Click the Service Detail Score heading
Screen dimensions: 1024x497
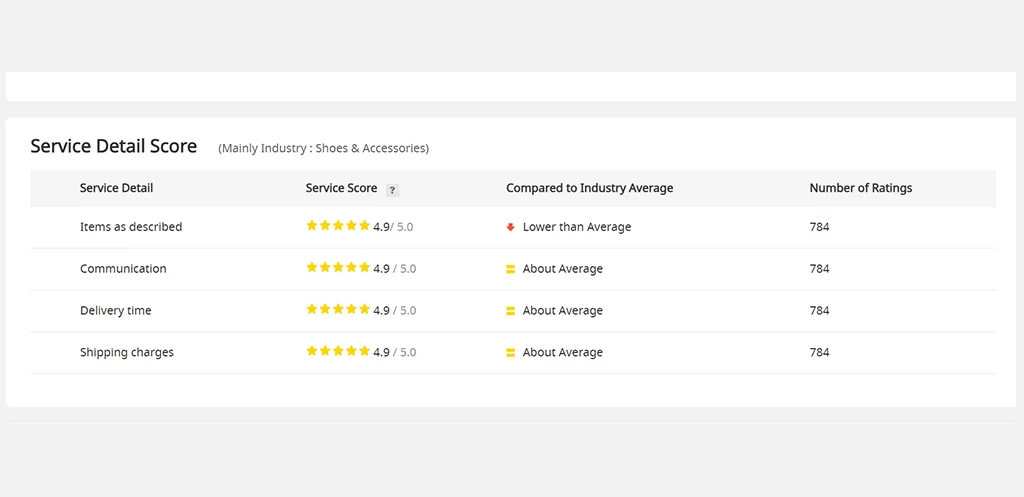[x=114, y=146]
